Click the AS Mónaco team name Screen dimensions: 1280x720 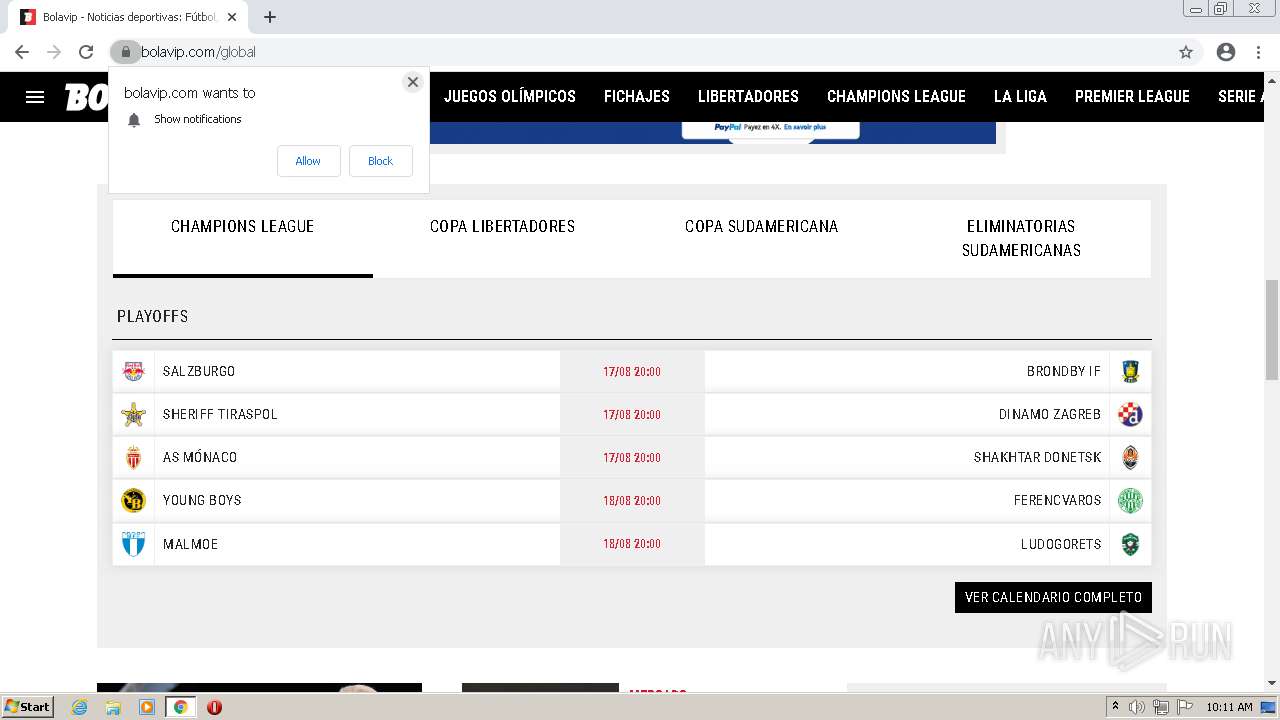pyautogui.click(x=200, y=457)
